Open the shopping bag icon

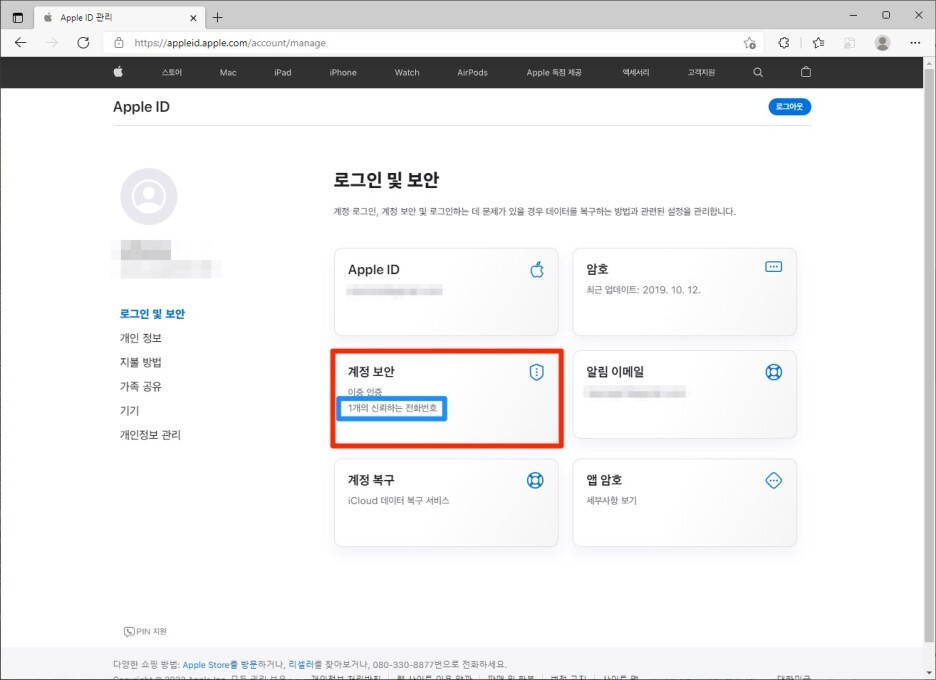pos(805,72)
